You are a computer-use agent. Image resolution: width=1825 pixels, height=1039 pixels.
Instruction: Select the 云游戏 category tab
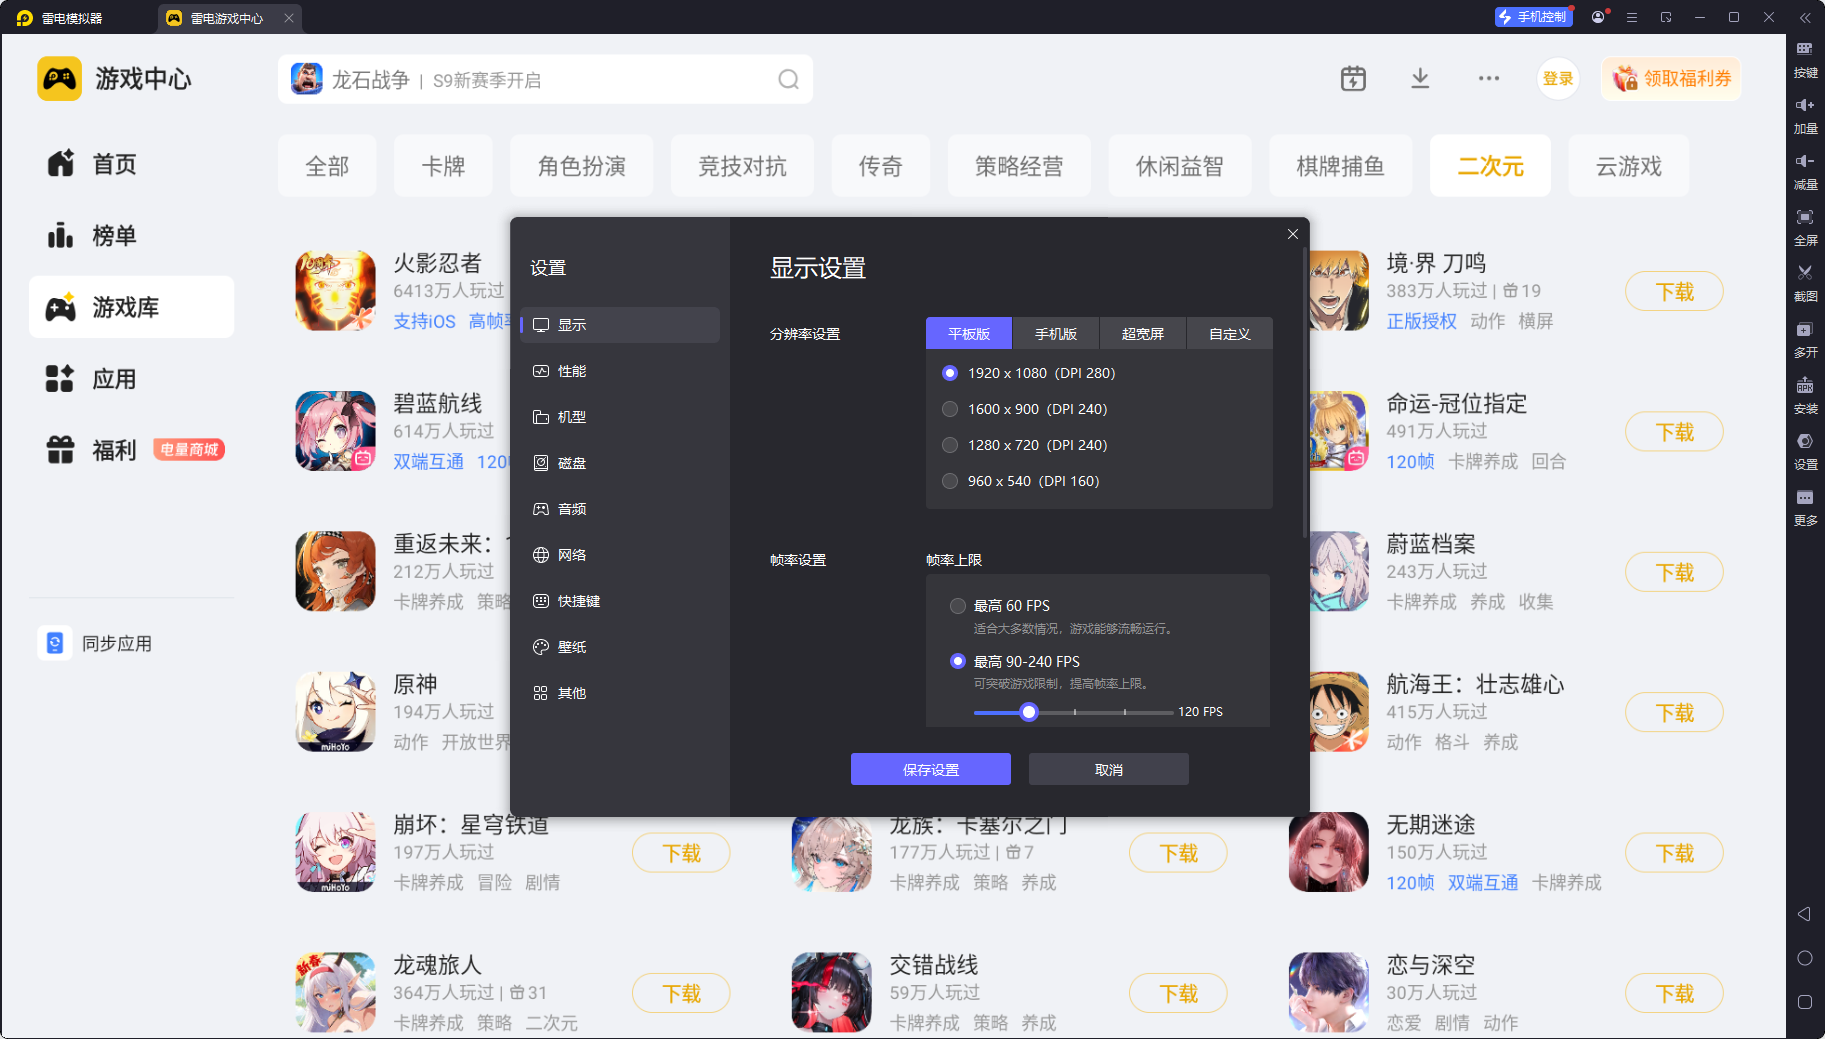tap(1628, 166)
